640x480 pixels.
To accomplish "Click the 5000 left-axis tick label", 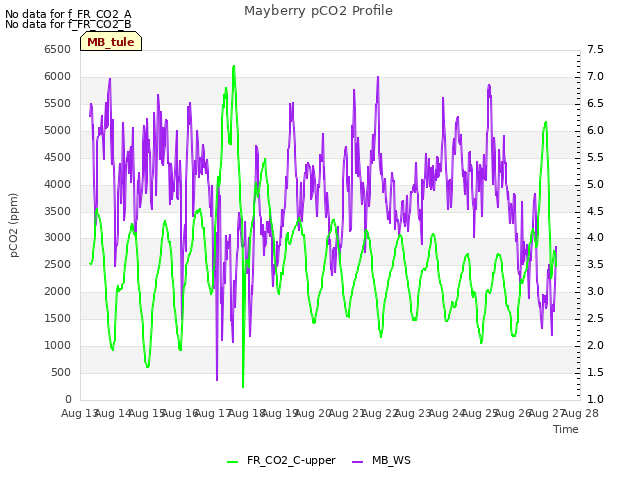I will click(x=58, y=130).
